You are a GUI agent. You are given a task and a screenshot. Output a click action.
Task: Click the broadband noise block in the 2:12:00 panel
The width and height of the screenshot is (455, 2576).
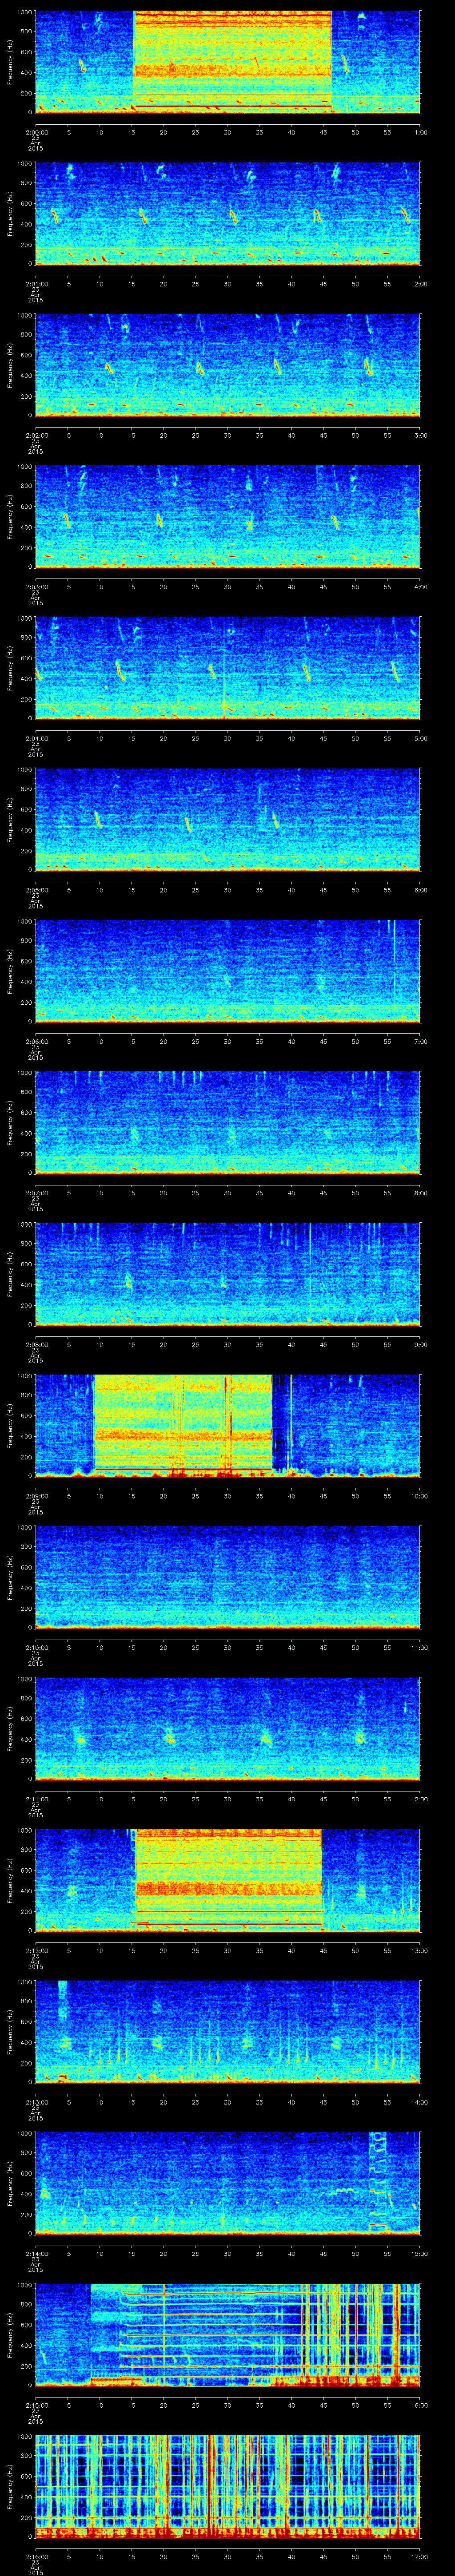(x=228, y=1880)
